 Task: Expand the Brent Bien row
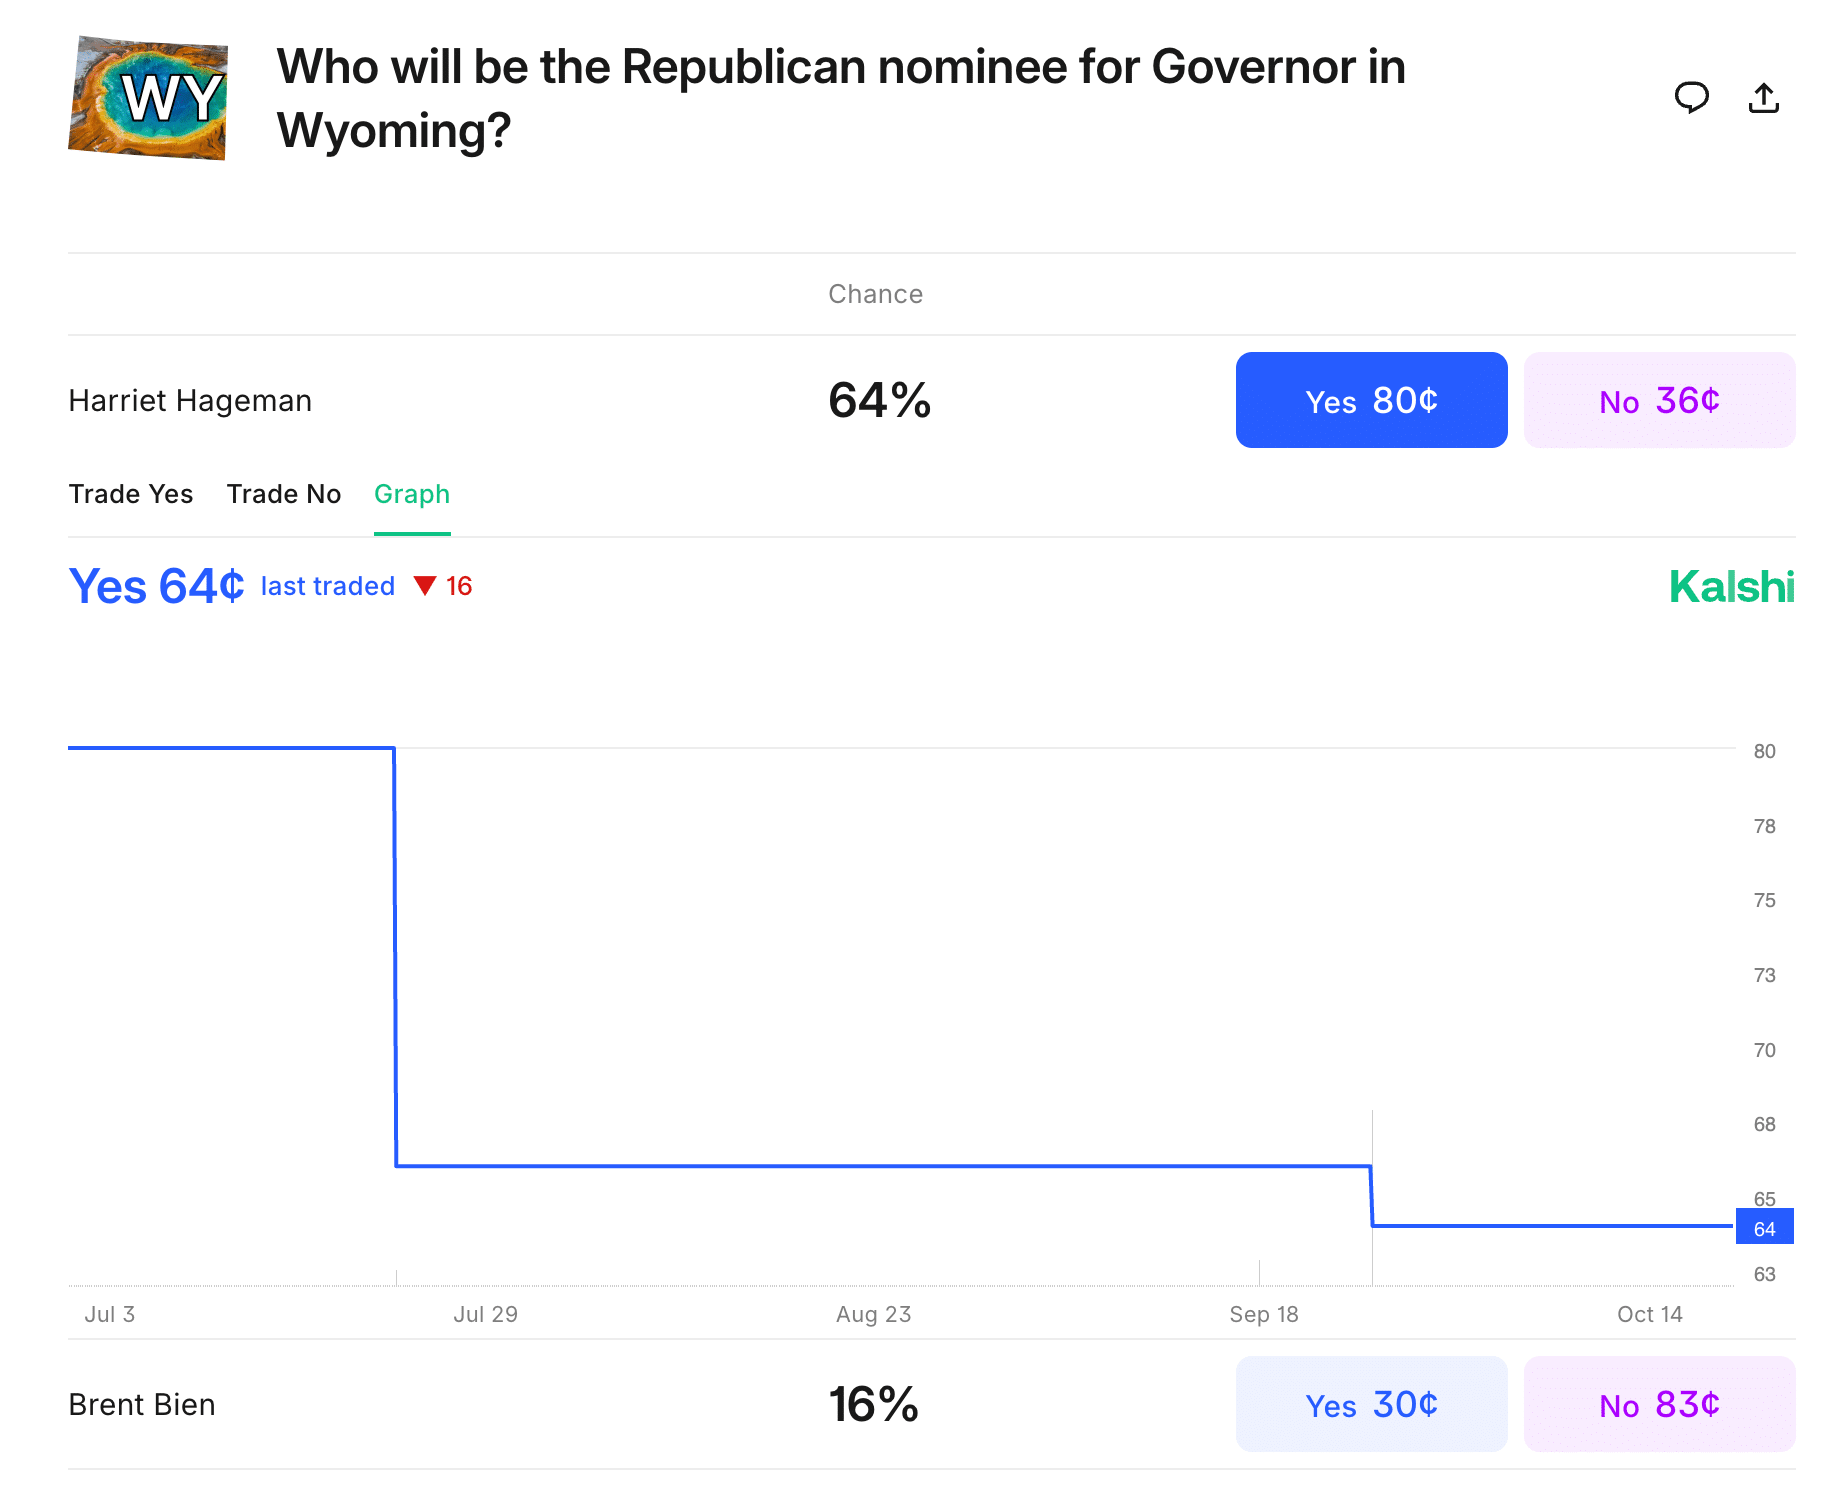point(142,1405)
